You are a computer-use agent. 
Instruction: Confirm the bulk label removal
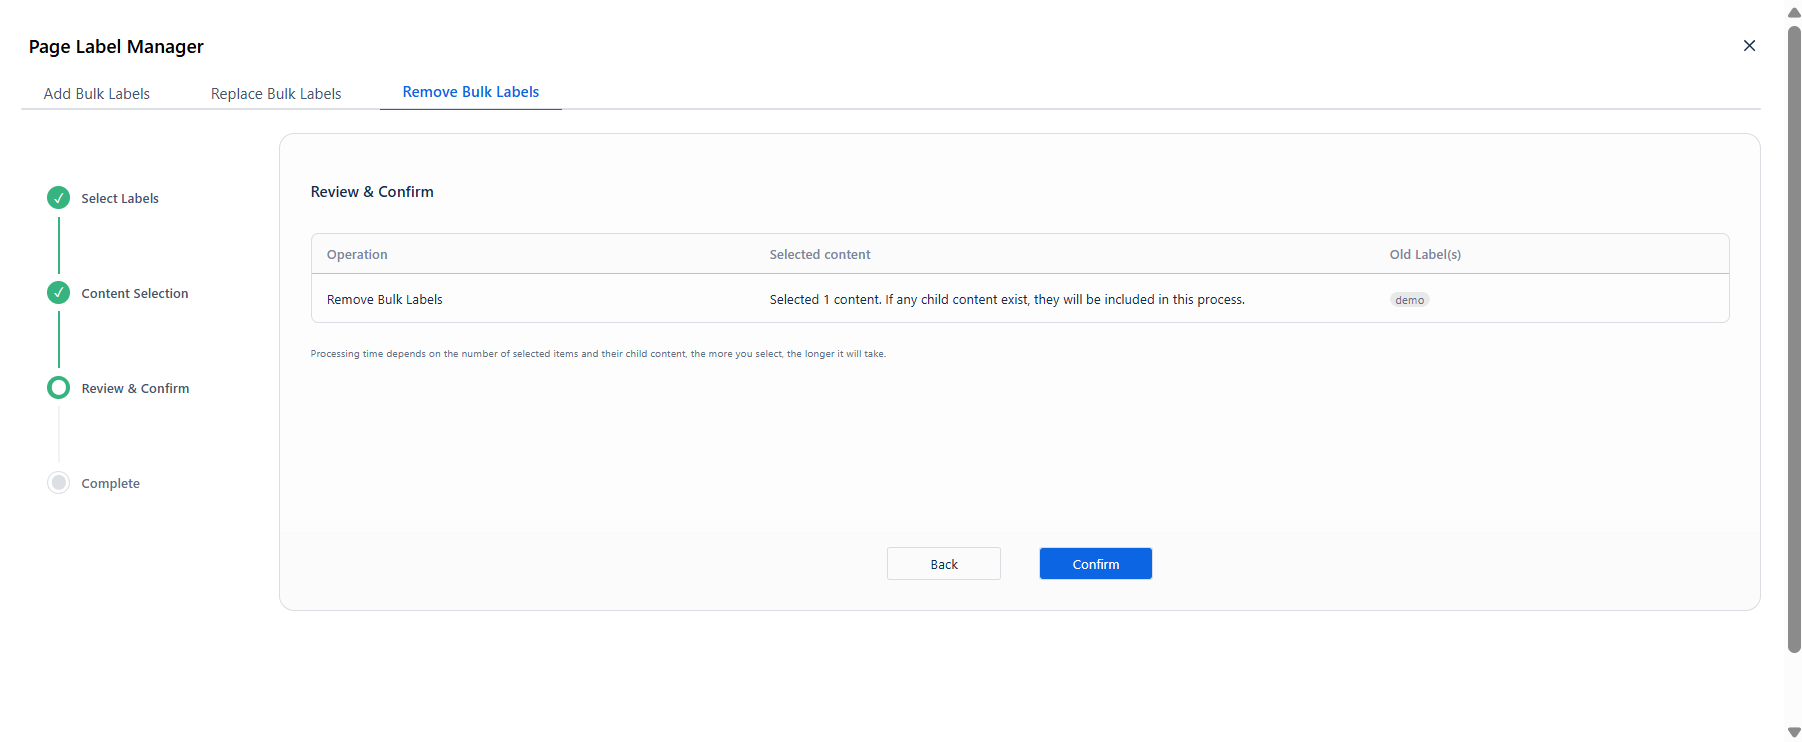1096,564
